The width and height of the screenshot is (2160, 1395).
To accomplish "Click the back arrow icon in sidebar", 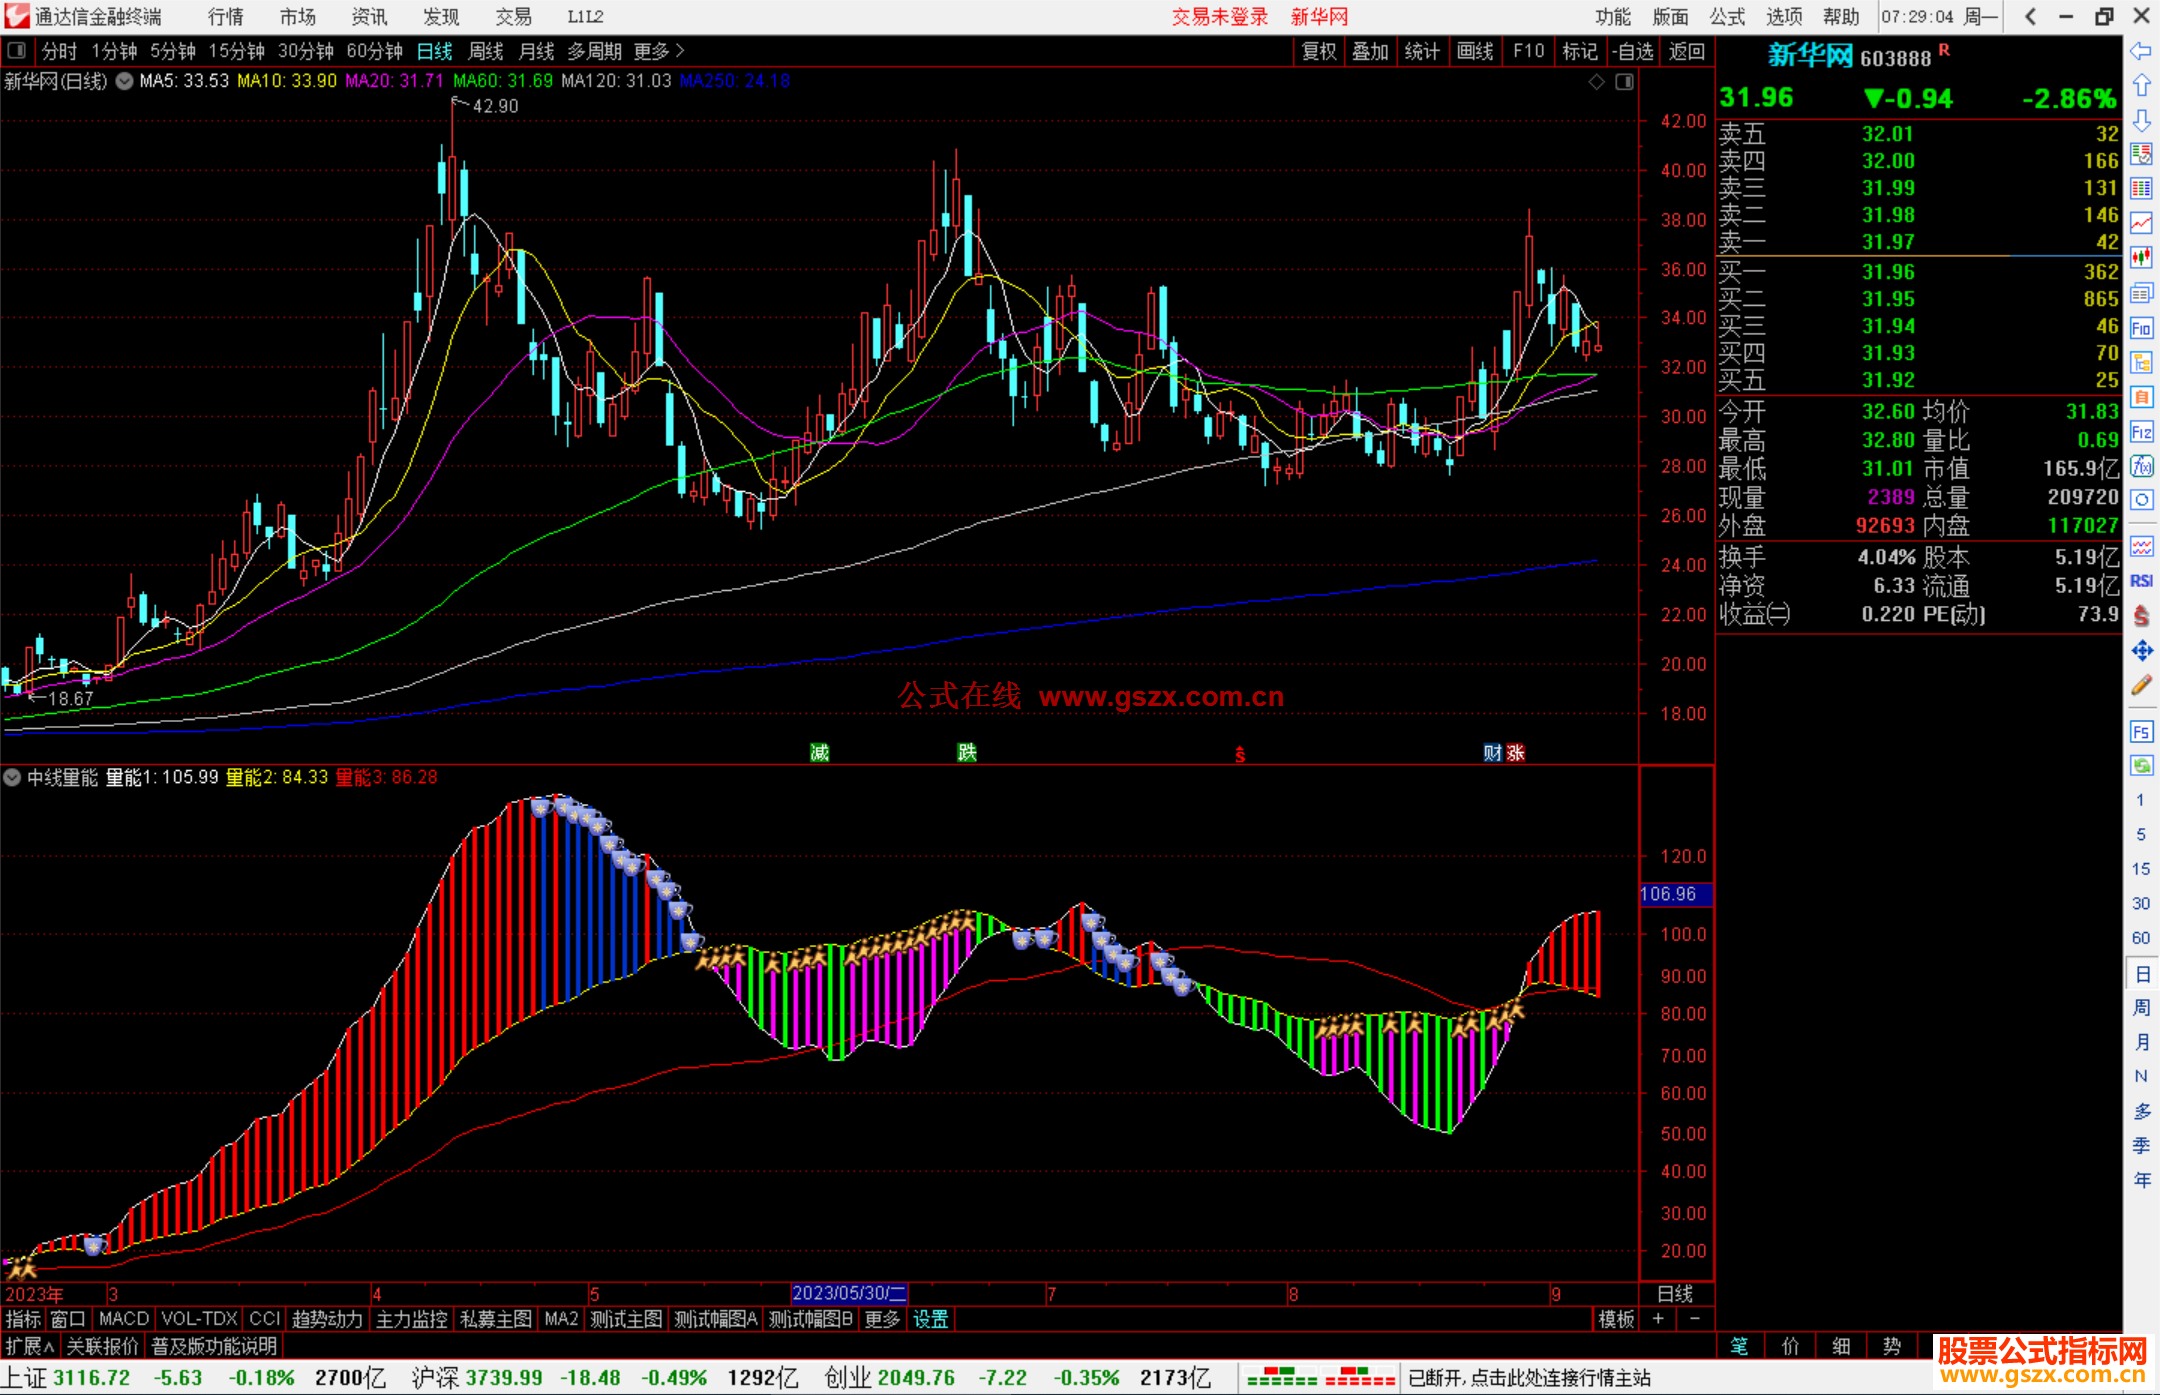I will click(x=2141, y=51).
